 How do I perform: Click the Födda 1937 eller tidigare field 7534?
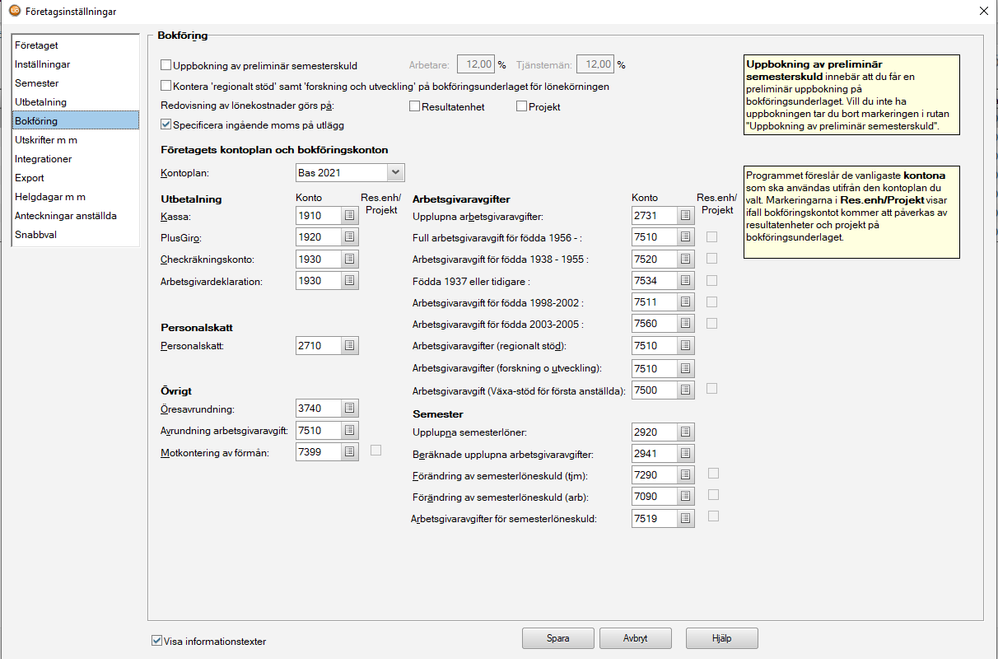tap(655, 281)
